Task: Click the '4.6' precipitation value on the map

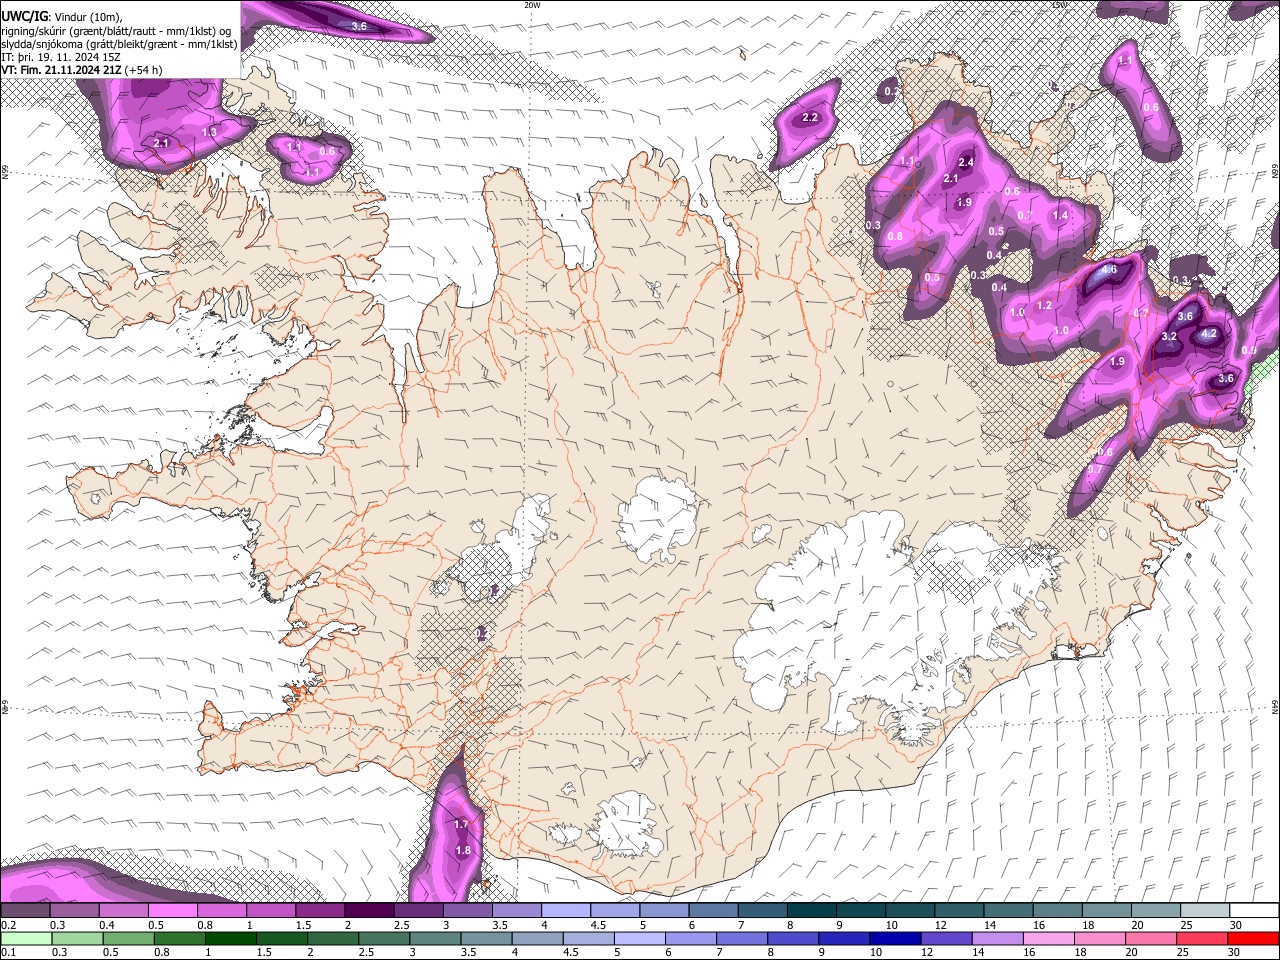Action: [x=1109, y=270]
